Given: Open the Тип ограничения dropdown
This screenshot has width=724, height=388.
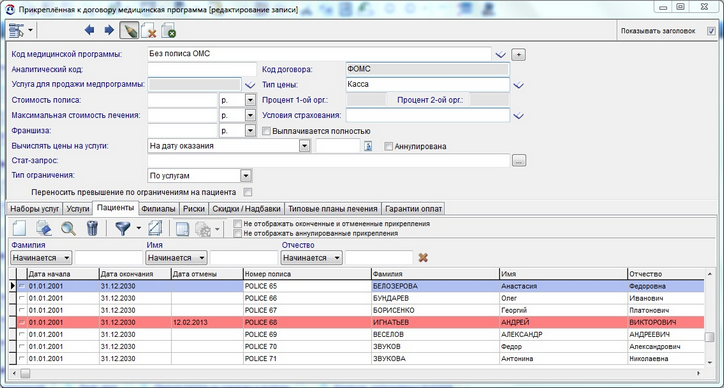Looking at the screenshot, I should pyautogui.click(x=246, y=176).
